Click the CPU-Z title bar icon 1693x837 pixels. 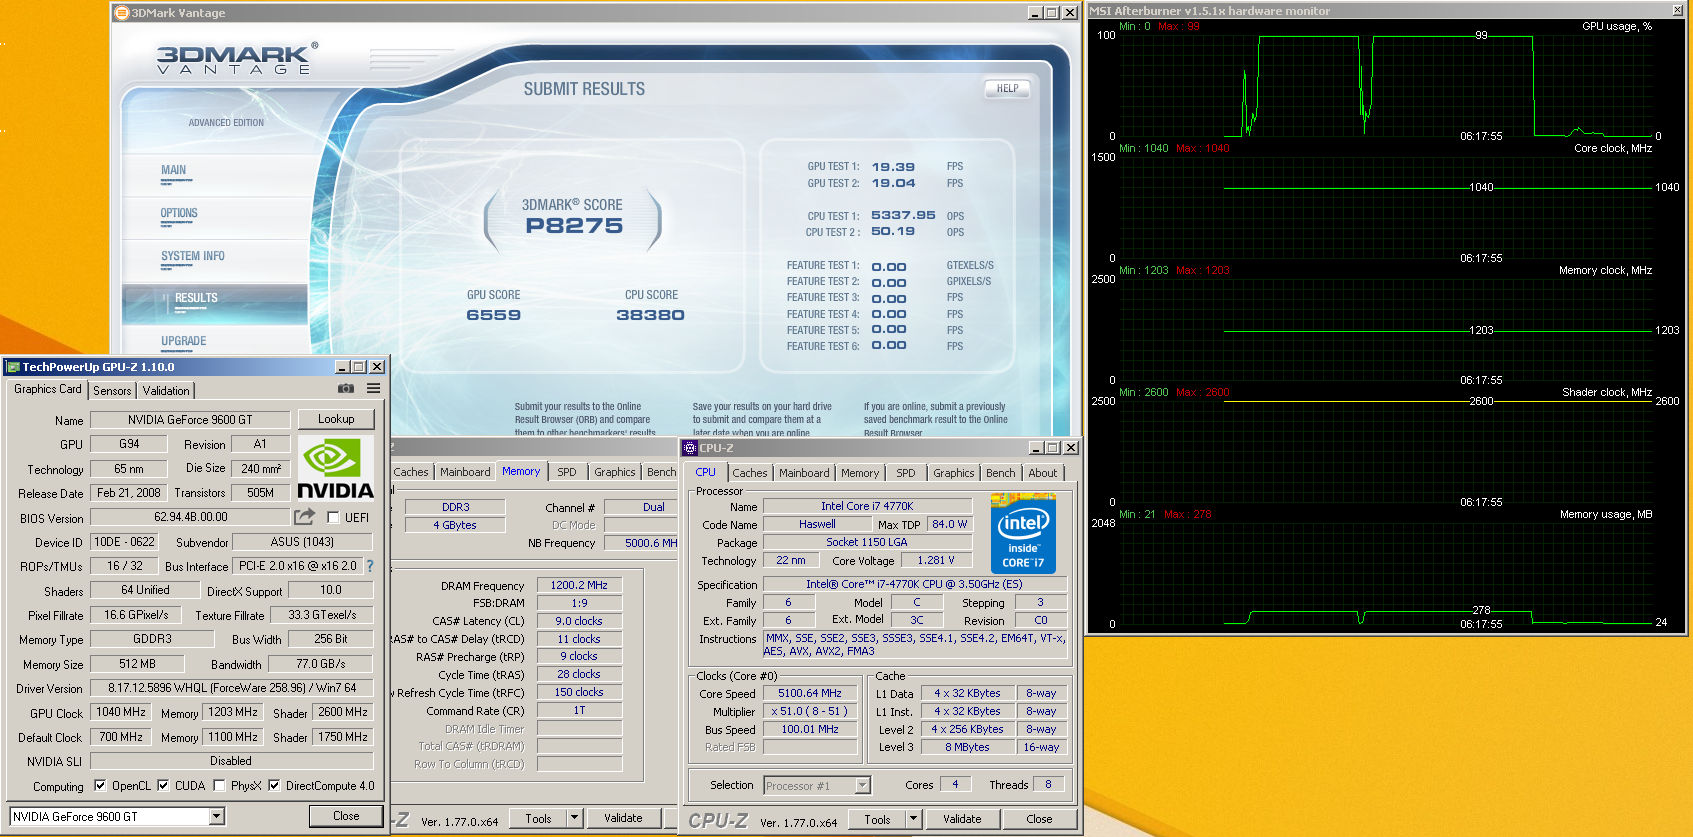(x=690, y=448)
